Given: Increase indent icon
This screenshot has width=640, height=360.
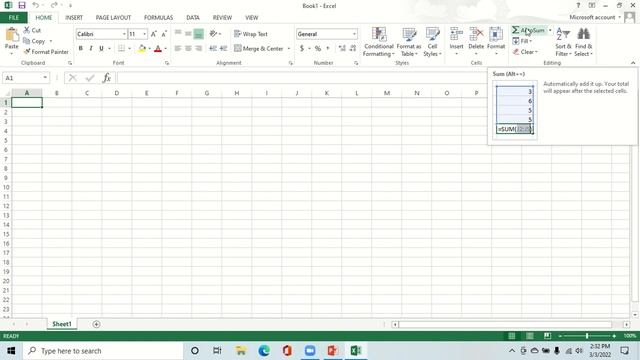Looking at the screenshot, I should click(x=223, y=48).
